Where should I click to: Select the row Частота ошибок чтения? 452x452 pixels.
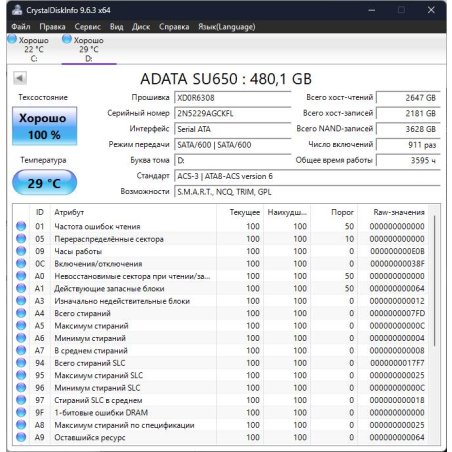click(221, 226)
